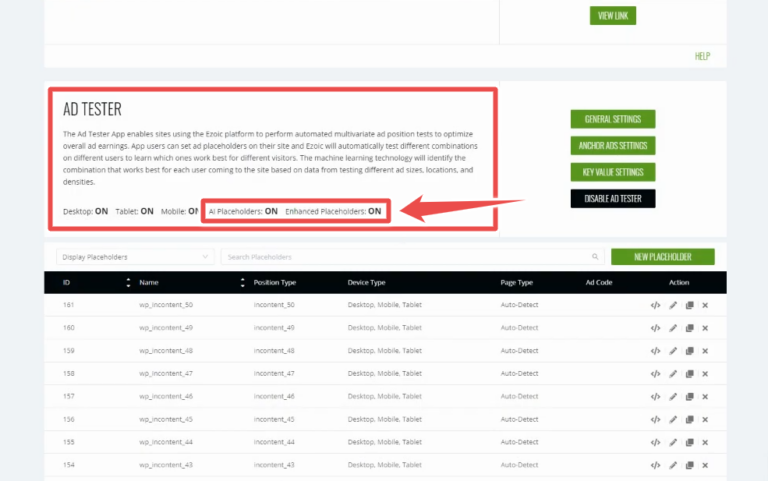This screenshot has height=481, width=768.
Task: Click the search magnifier icon in placeholders search
Action: pyautogui.click(x=595, y=257)
